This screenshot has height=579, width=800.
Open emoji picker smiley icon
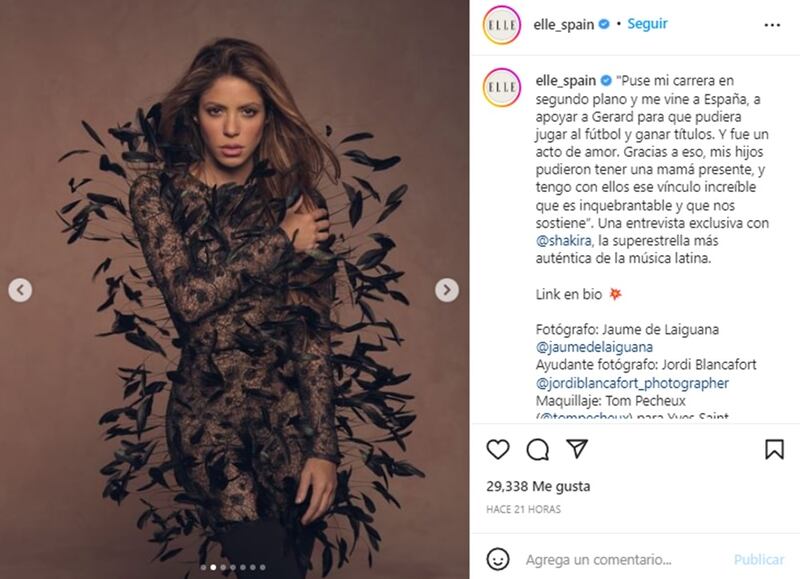(x=497, y=559)
